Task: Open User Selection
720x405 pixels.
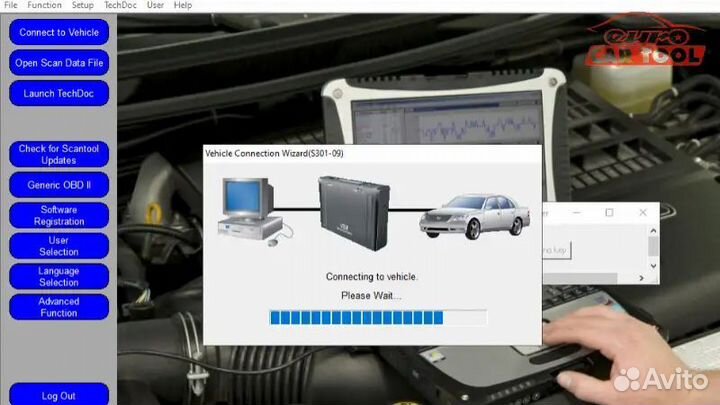Action: [59, 246]
